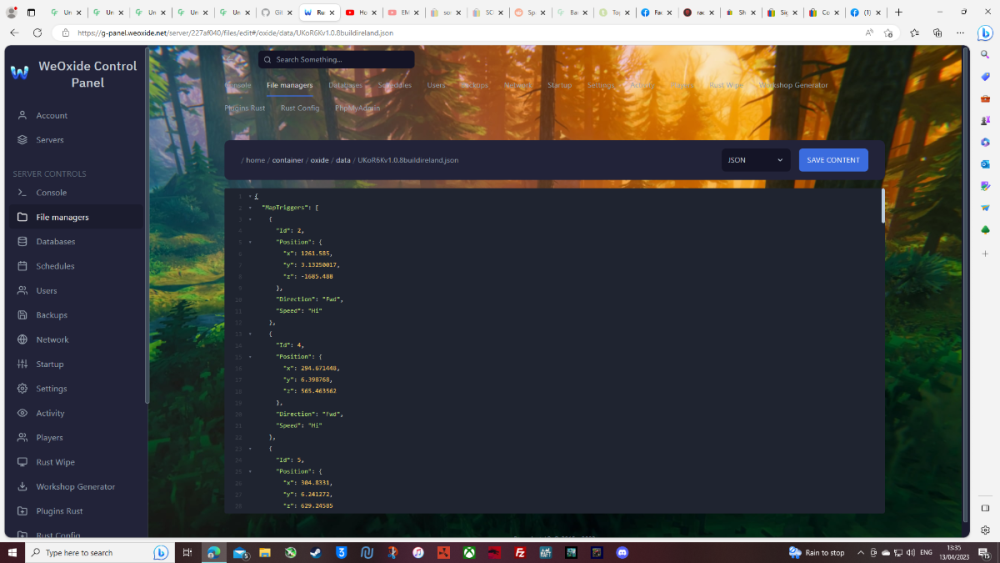The height and width of the screenshot is (563, 1000).
Task: Switch to the top Console tab
Action: coord(238,85)
